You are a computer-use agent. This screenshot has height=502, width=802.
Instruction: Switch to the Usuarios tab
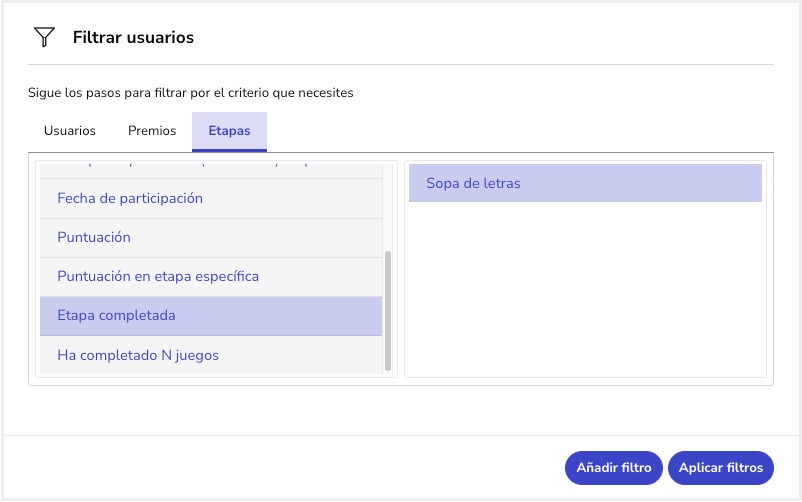pyautogui.click(x=70, y=131)
